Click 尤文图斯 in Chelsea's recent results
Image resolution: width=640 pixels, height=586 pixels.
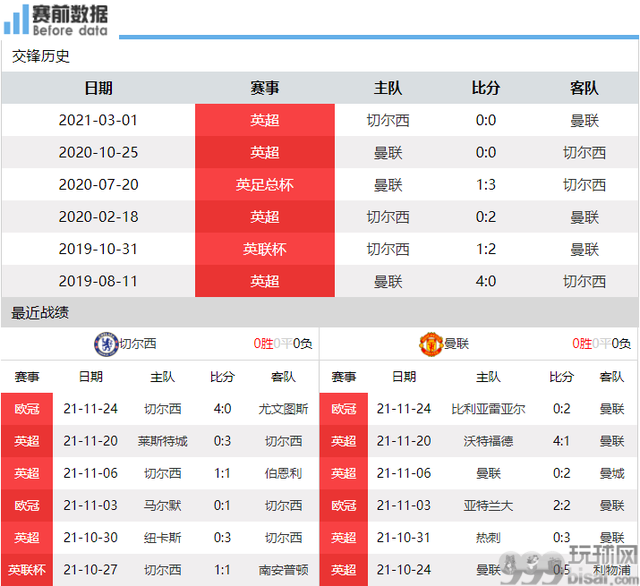tap(283, 409)
